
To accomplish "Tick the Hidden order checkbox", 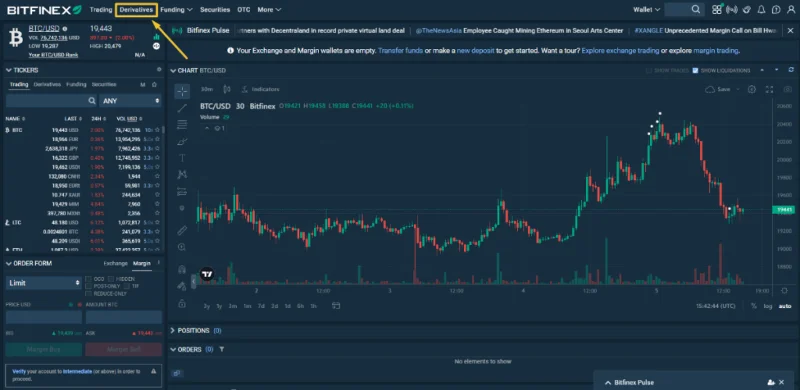I will (x=111, y=279).
